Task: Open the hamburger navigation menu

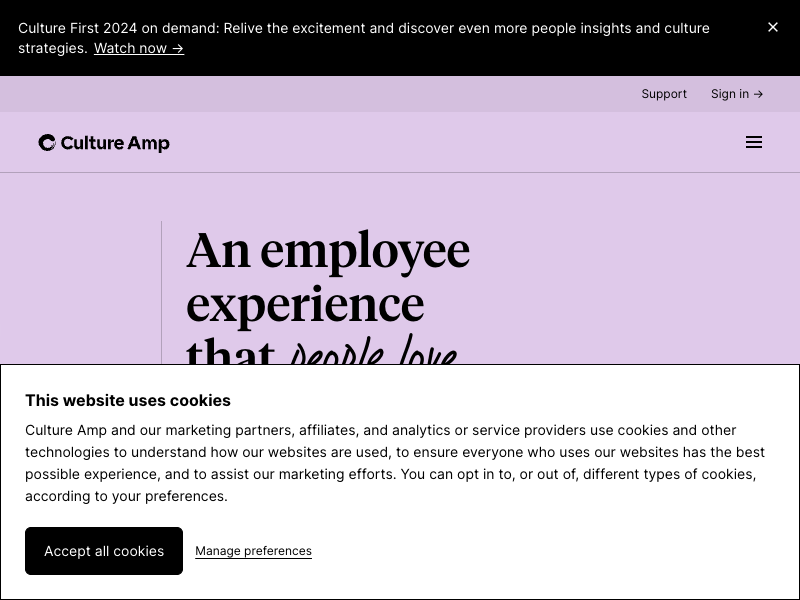Action: click(754, 142)
